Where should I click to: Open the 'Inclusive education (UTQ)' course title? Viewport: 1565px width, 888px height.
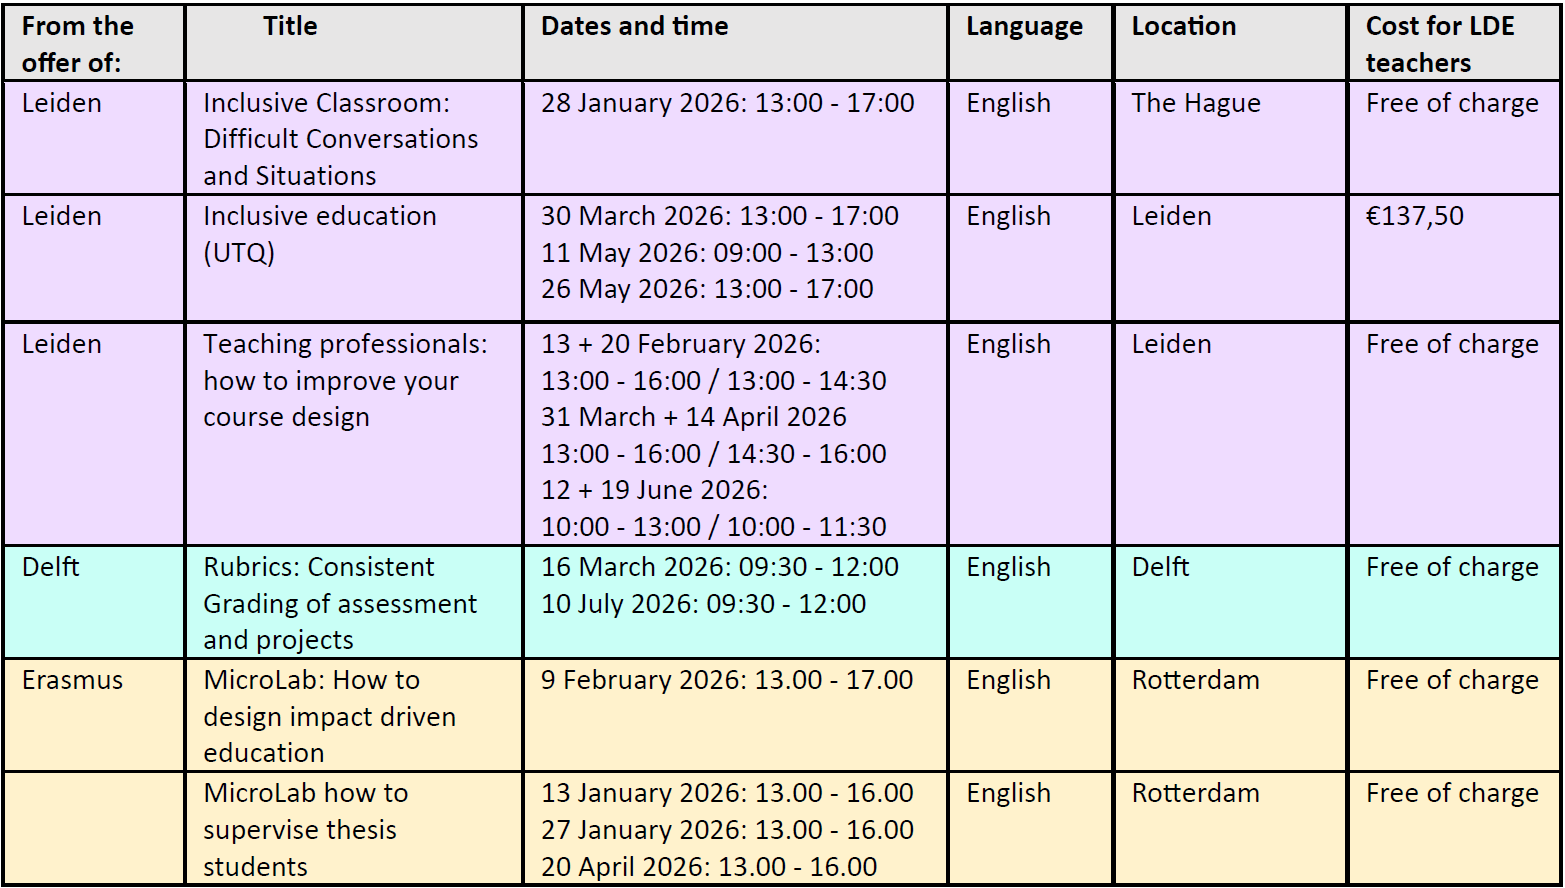point(319,234)
